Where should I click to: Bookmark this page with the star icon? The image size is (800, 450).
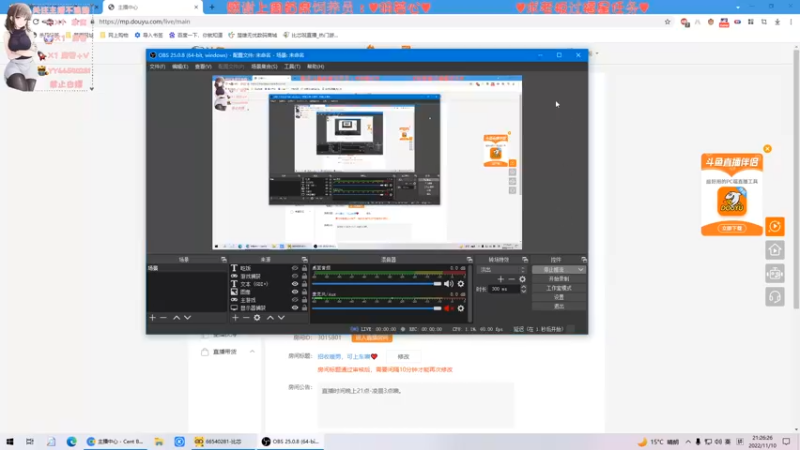pyautogui.click(x=667, y=22)
